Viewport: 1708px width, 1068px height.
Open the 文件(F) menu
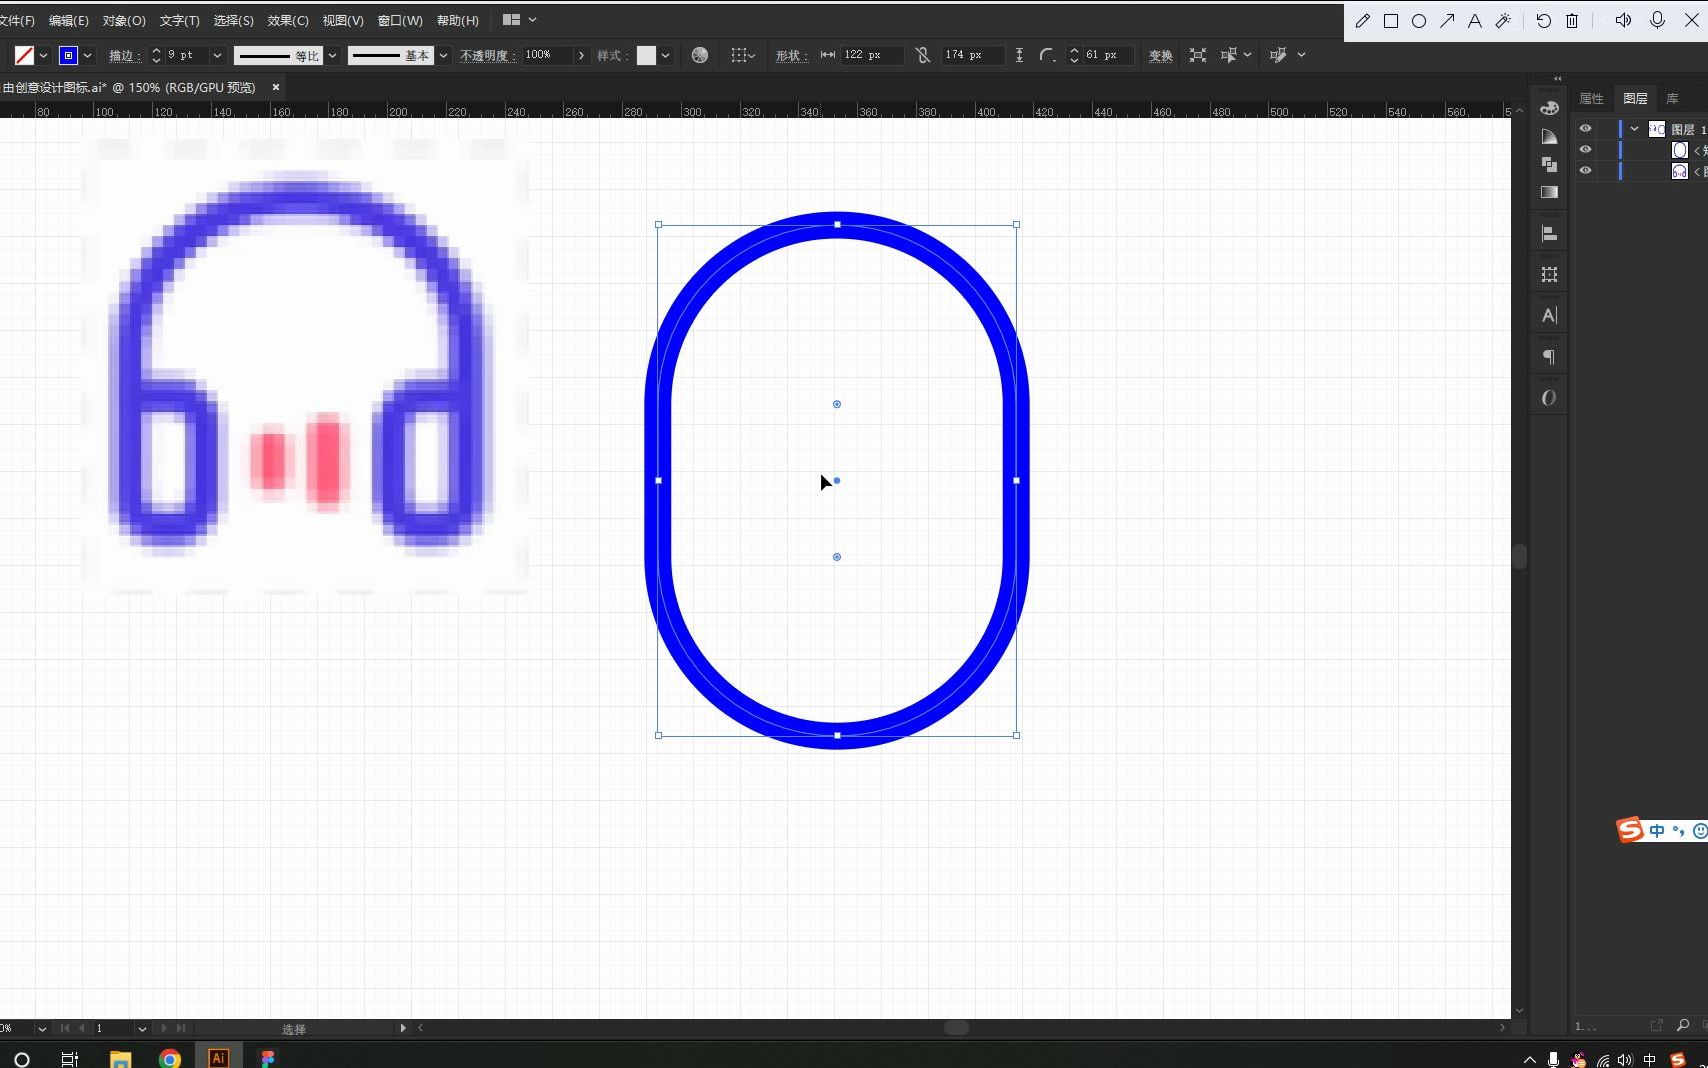click(x=17, y=20)
